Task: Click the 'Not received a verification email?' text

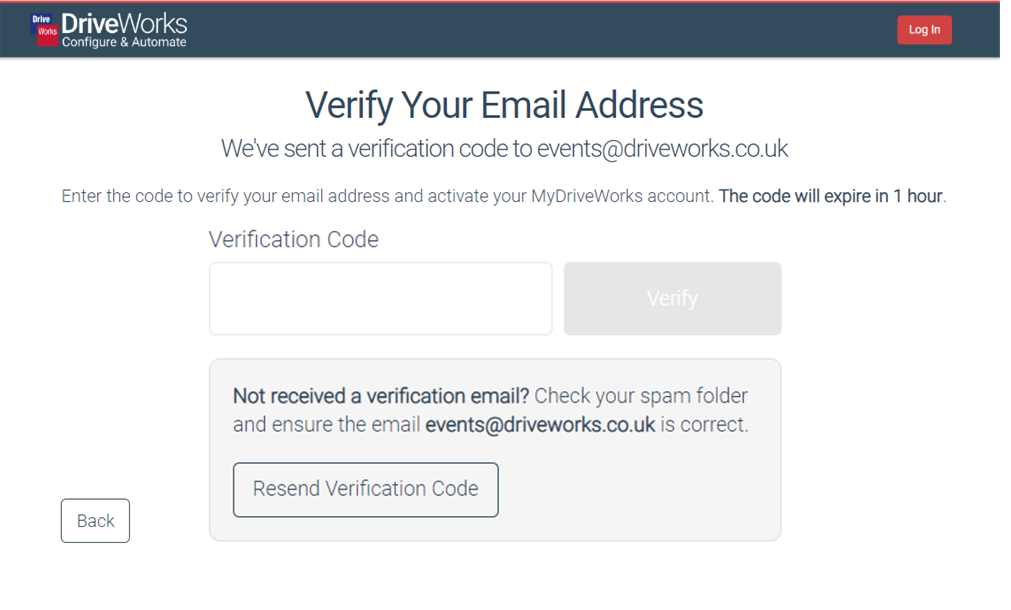Action: point(380,396)
